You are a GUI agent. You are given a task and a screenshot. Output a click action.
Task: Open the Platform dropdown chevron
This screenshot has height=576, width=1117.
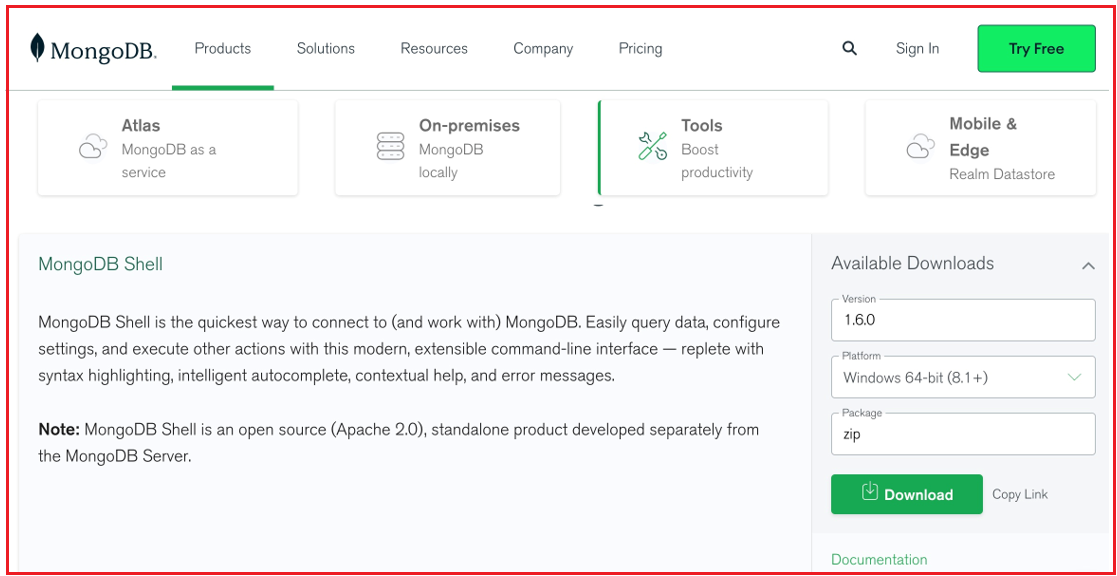tap(1075, 377)
